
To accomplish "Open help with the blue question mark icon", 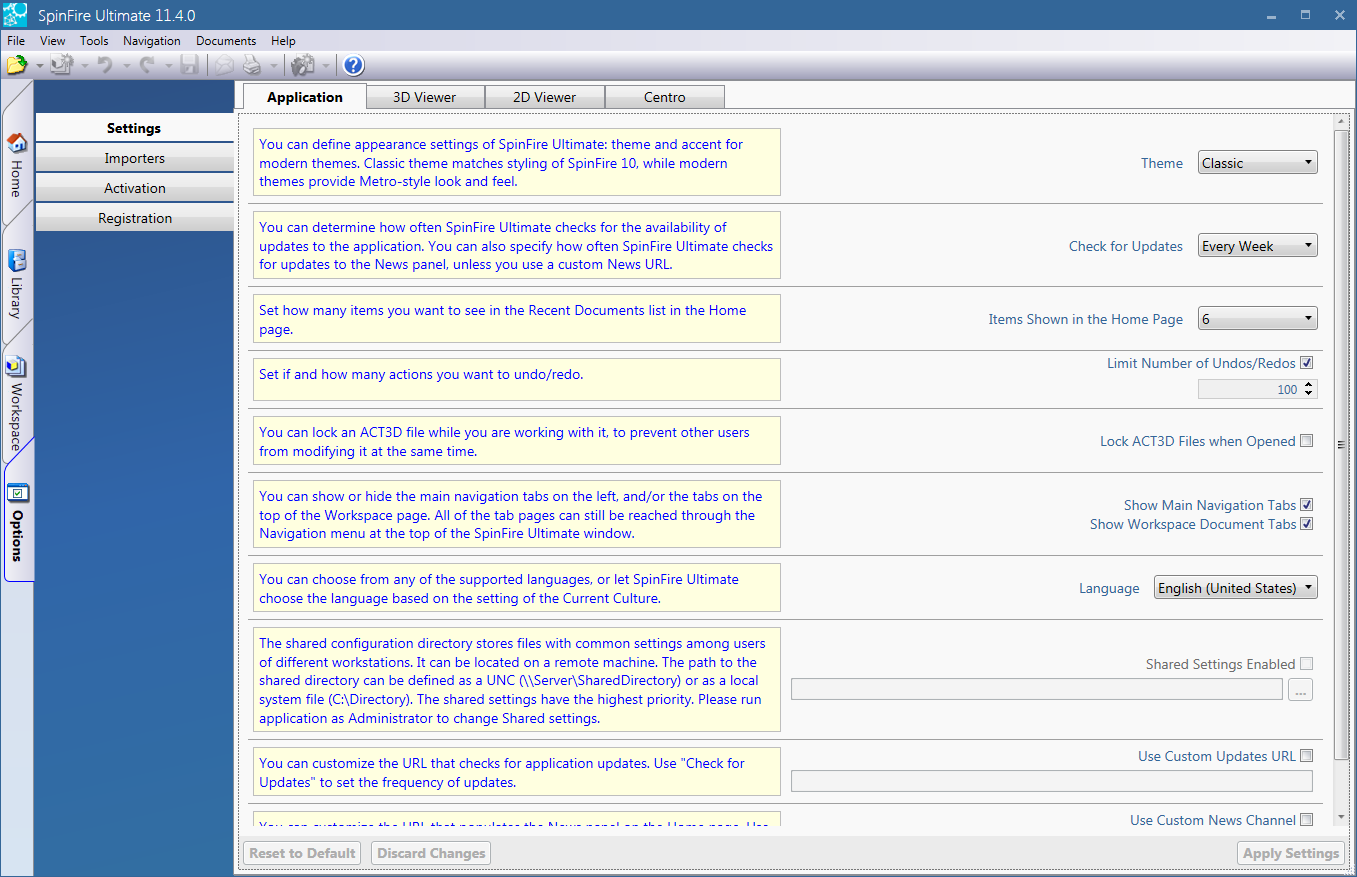I will click(x=354, y=66).
